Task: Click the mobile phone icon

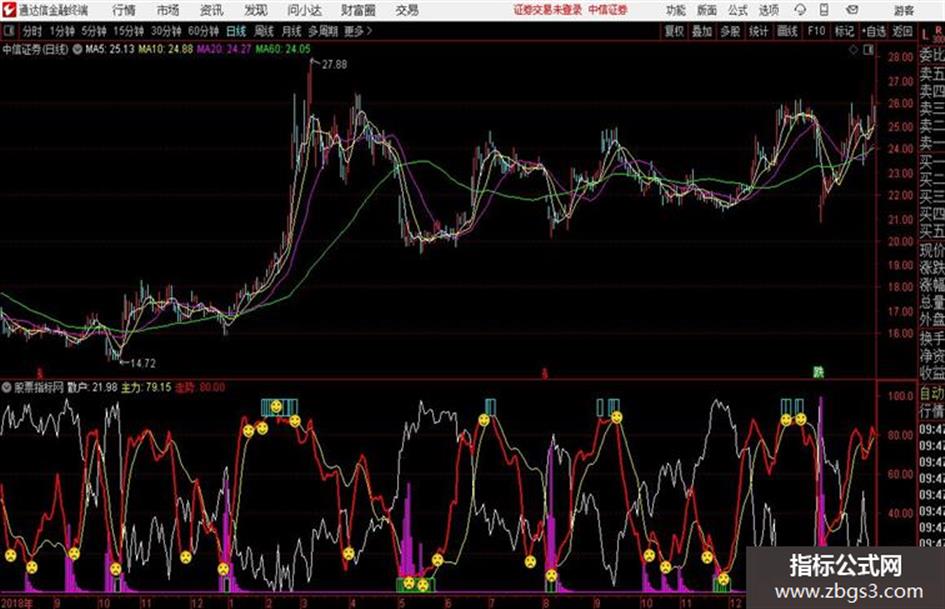Action: tap(824, 10)
